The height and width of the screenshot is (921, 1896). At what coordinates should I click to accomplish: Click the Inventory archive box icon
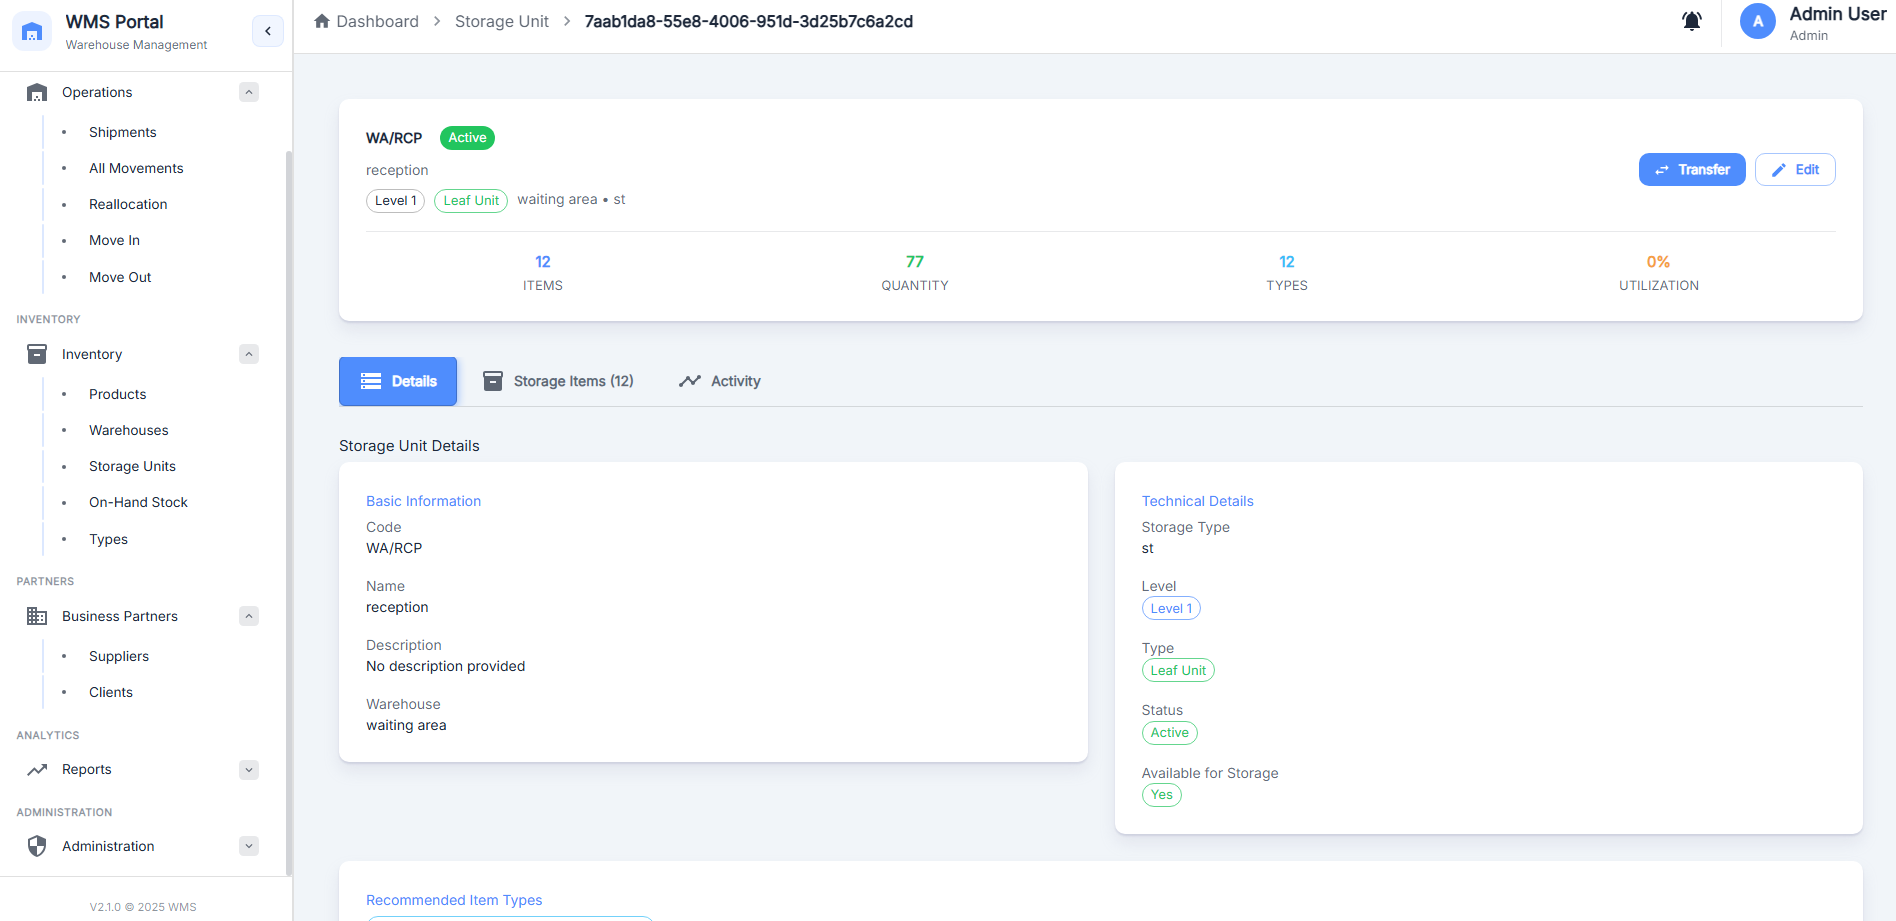pos(37,354)
